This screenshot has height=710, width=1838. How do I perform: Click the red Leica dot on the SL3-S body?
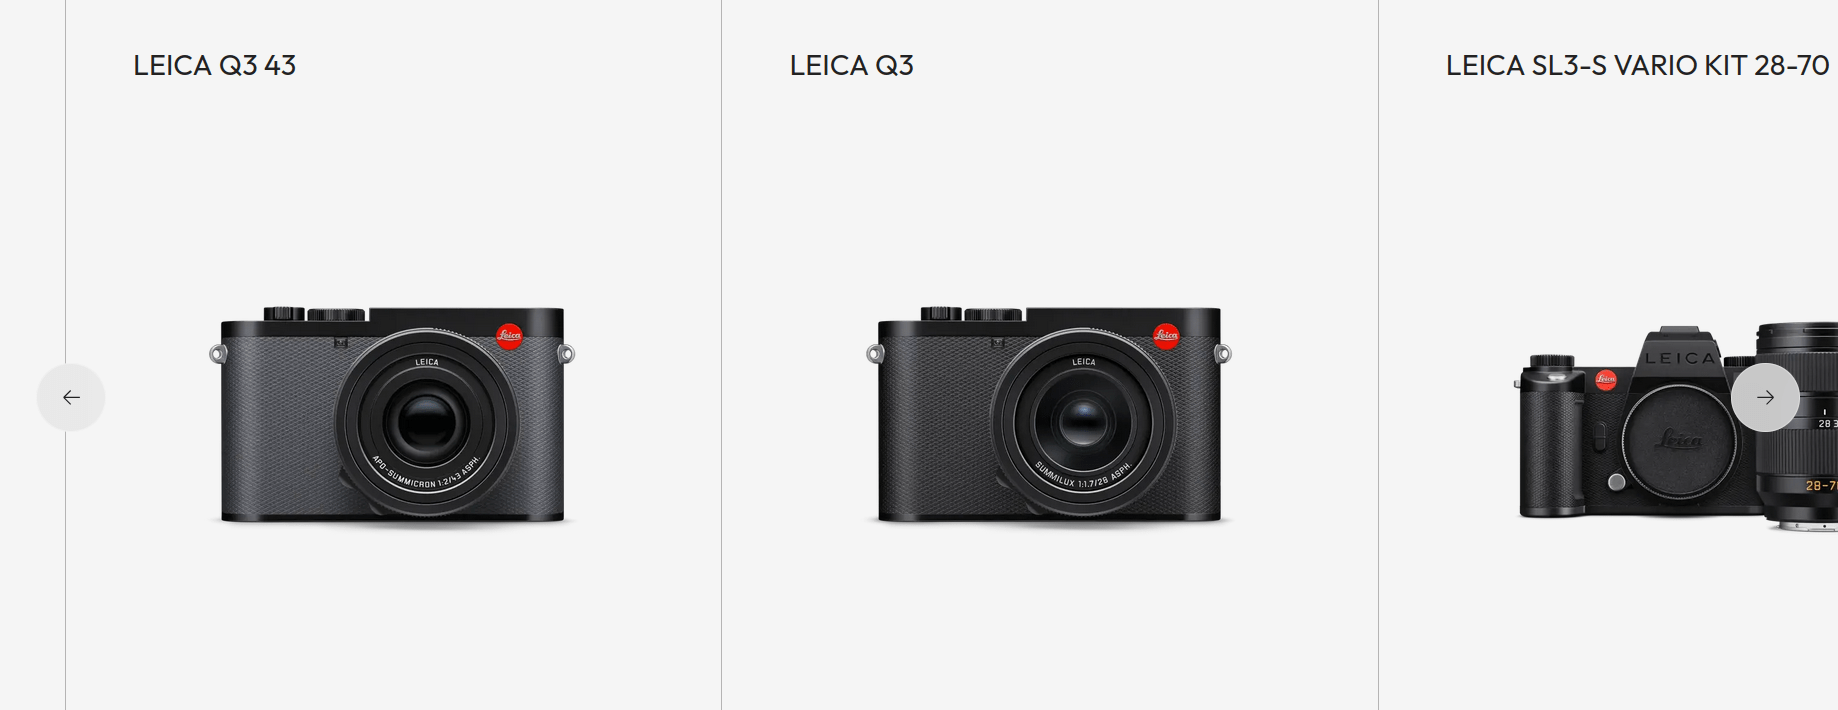tap(1606, 379)
